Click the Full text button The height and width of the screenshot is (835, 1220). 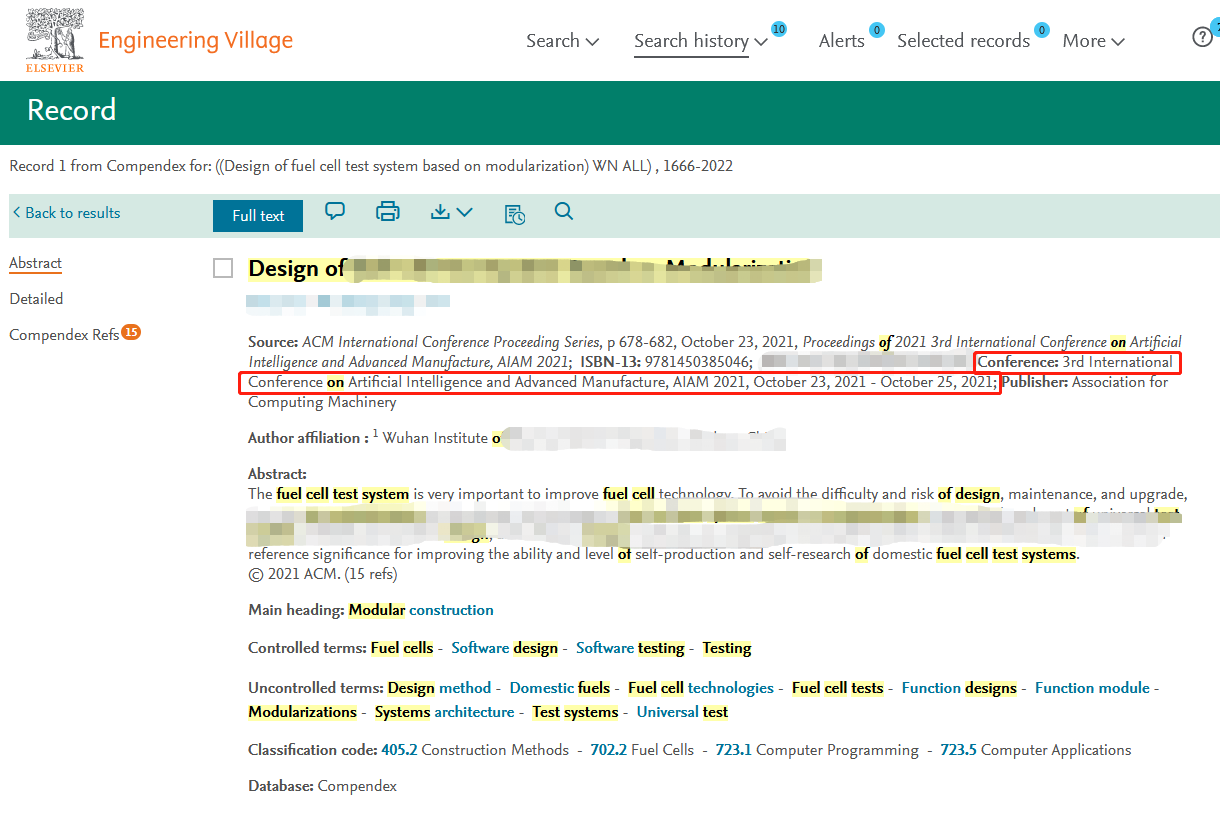pyautogui.click(x=258, y=215)
